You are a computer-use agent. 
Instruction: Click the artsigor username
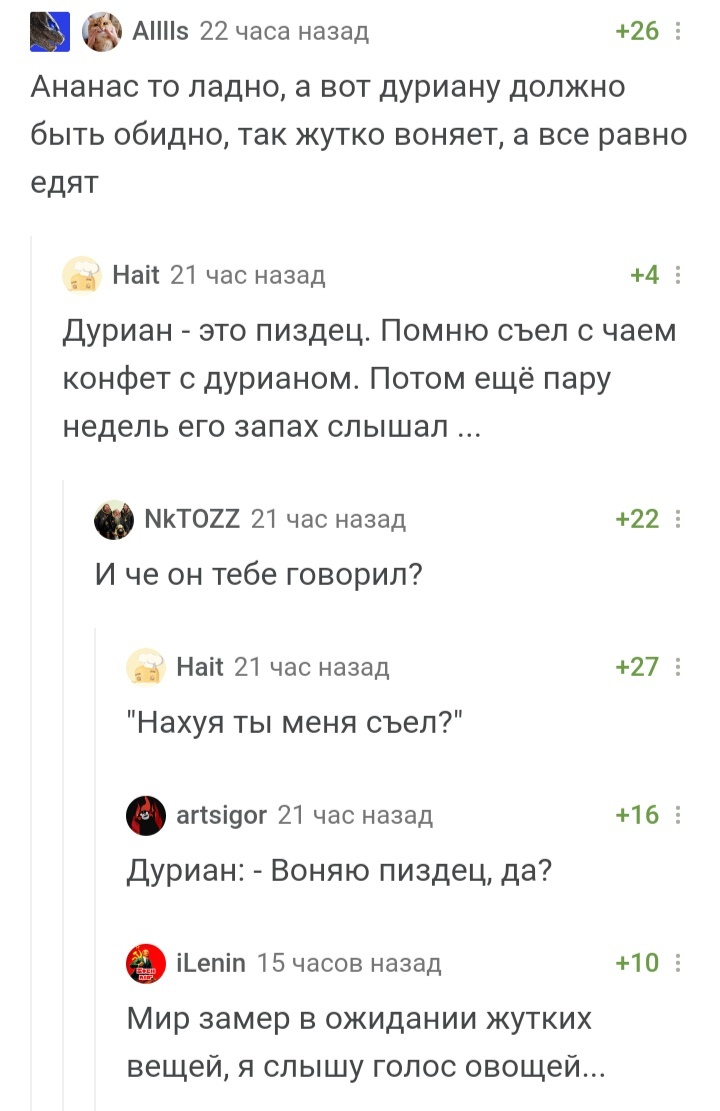click(222, 816)
